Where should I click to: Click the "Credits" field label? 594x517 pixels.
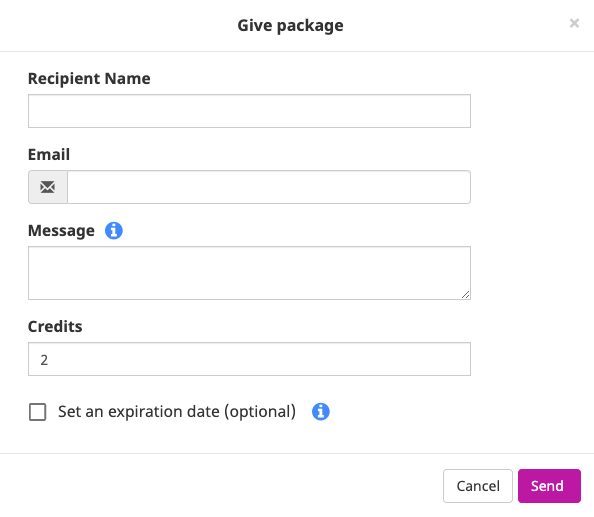coord(55,326)
